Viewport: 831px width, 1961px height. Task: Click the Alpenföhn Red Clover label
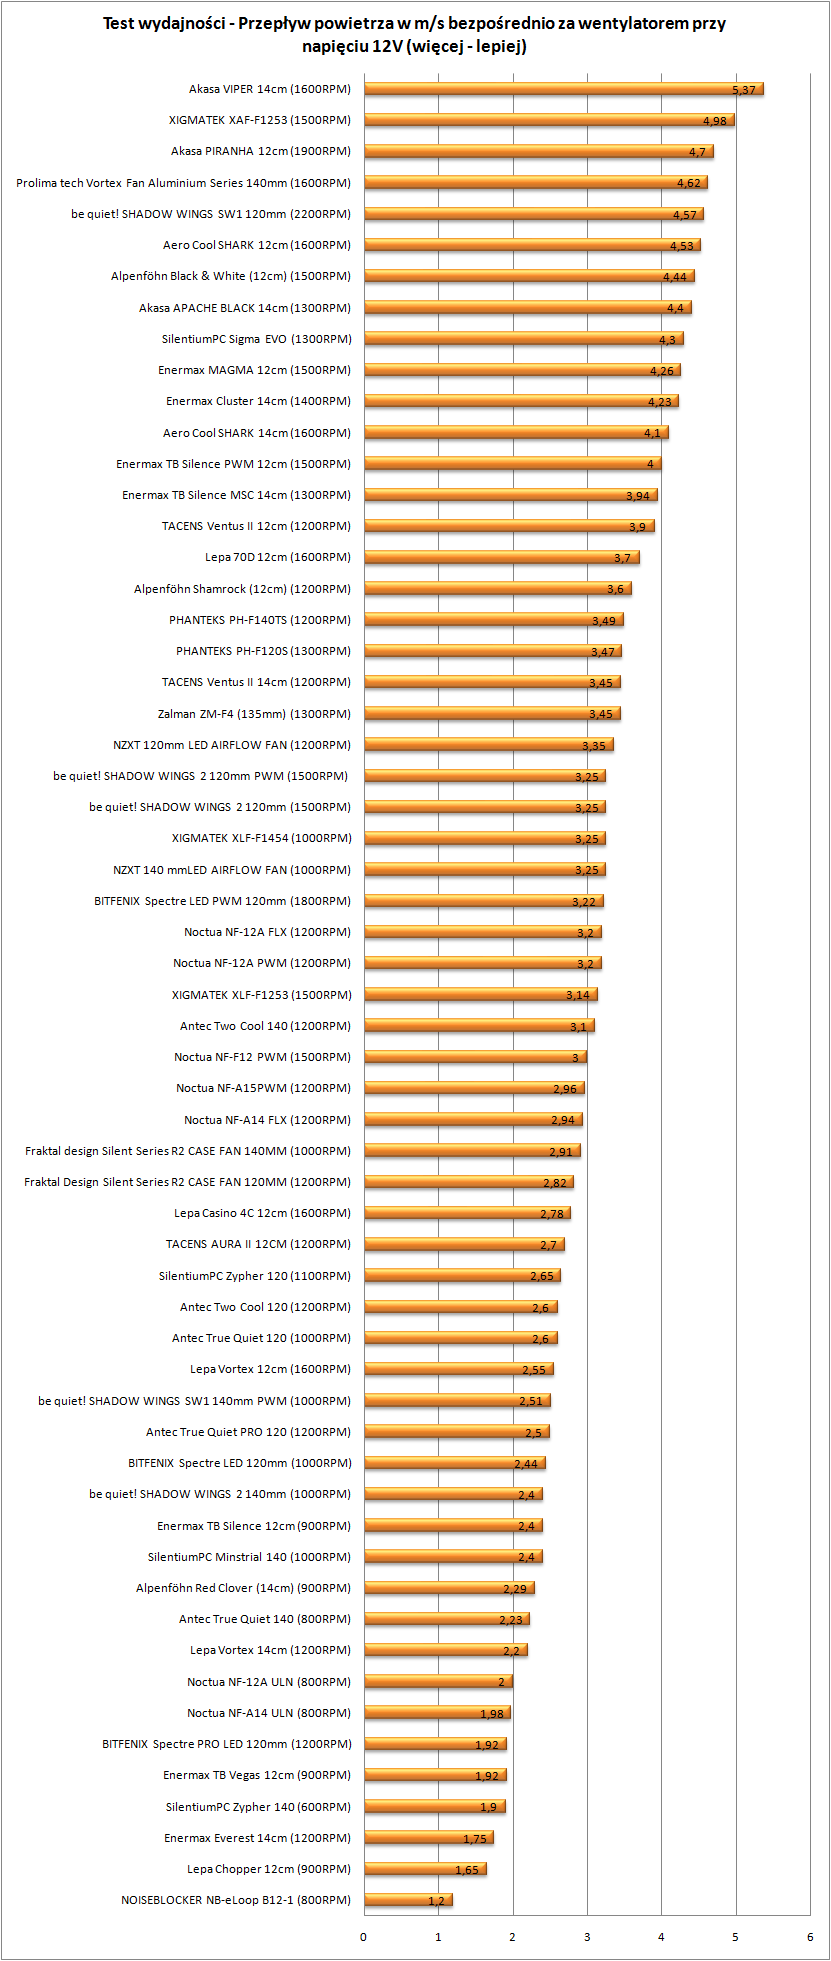click(x=243, y=1588)
